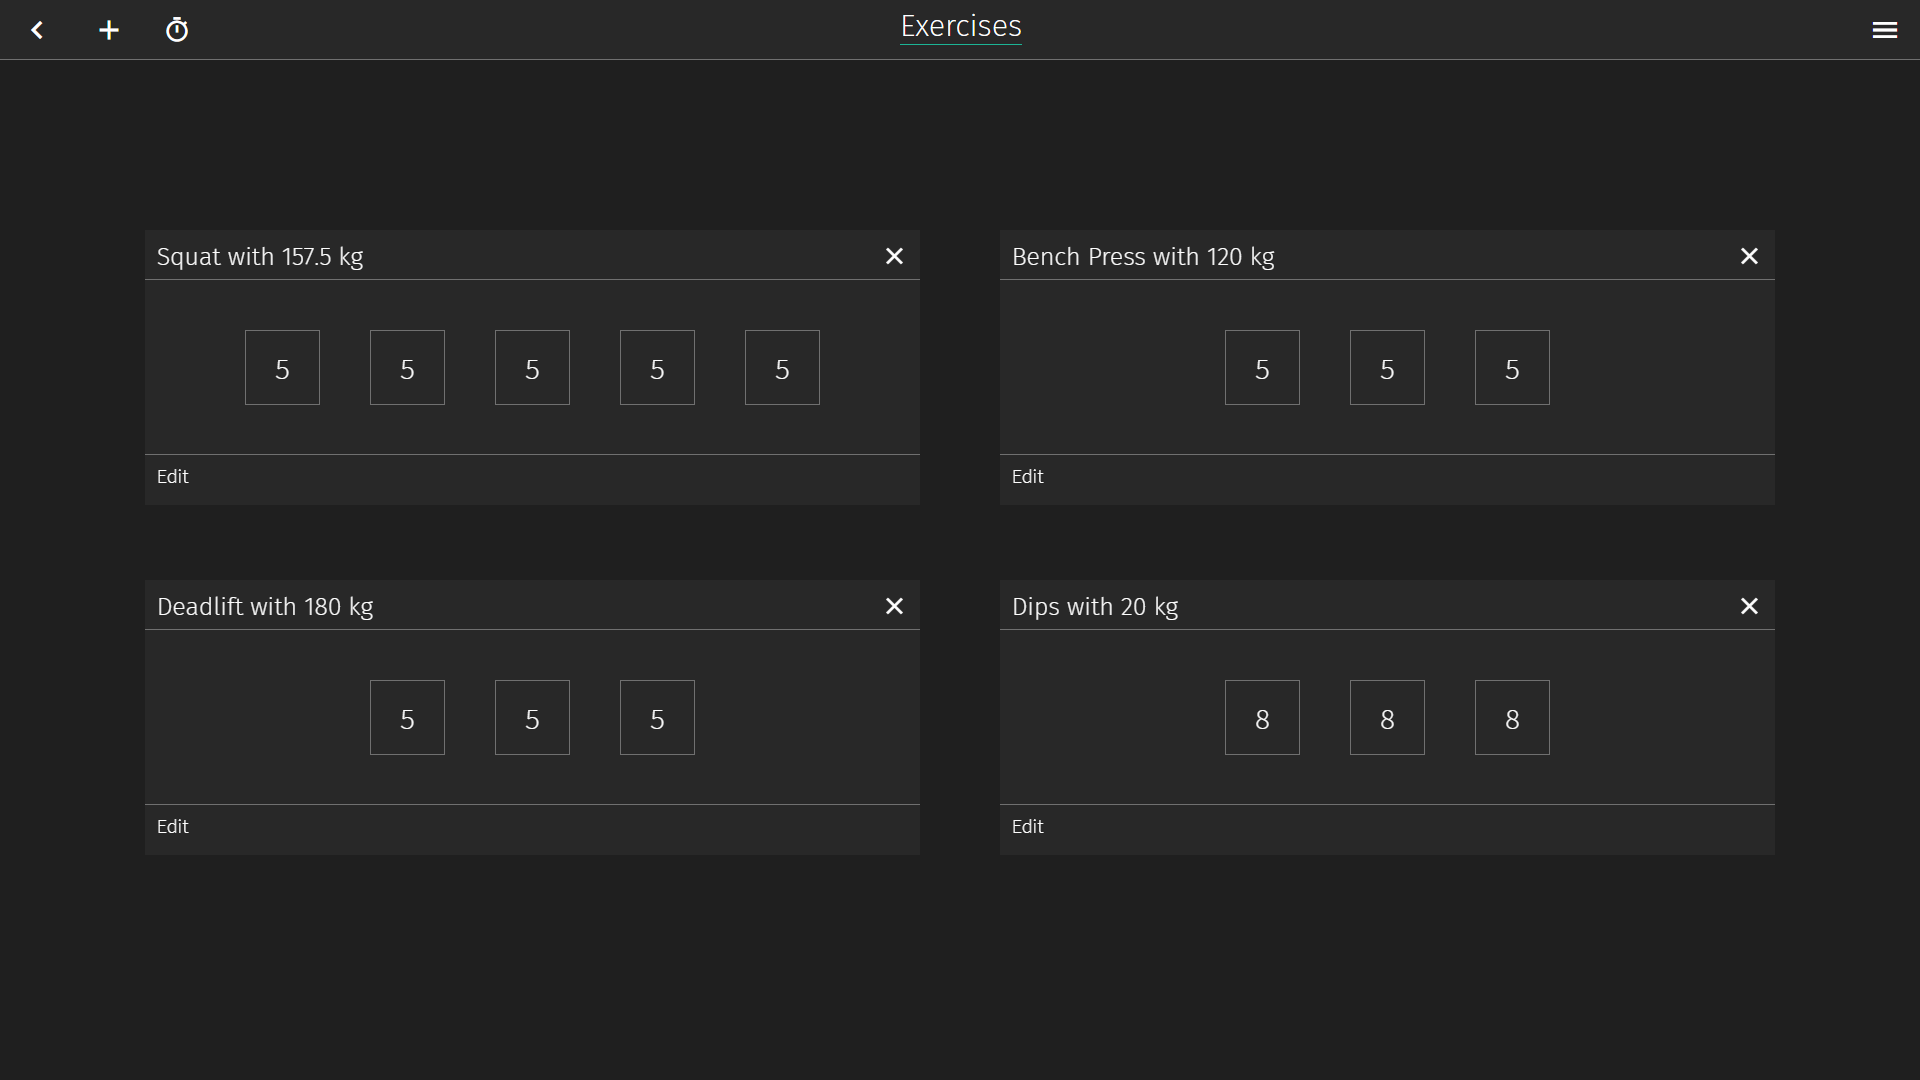1920x1080 pixels.
Task: Delete the Deadlift exercise card
Action: 894,606
